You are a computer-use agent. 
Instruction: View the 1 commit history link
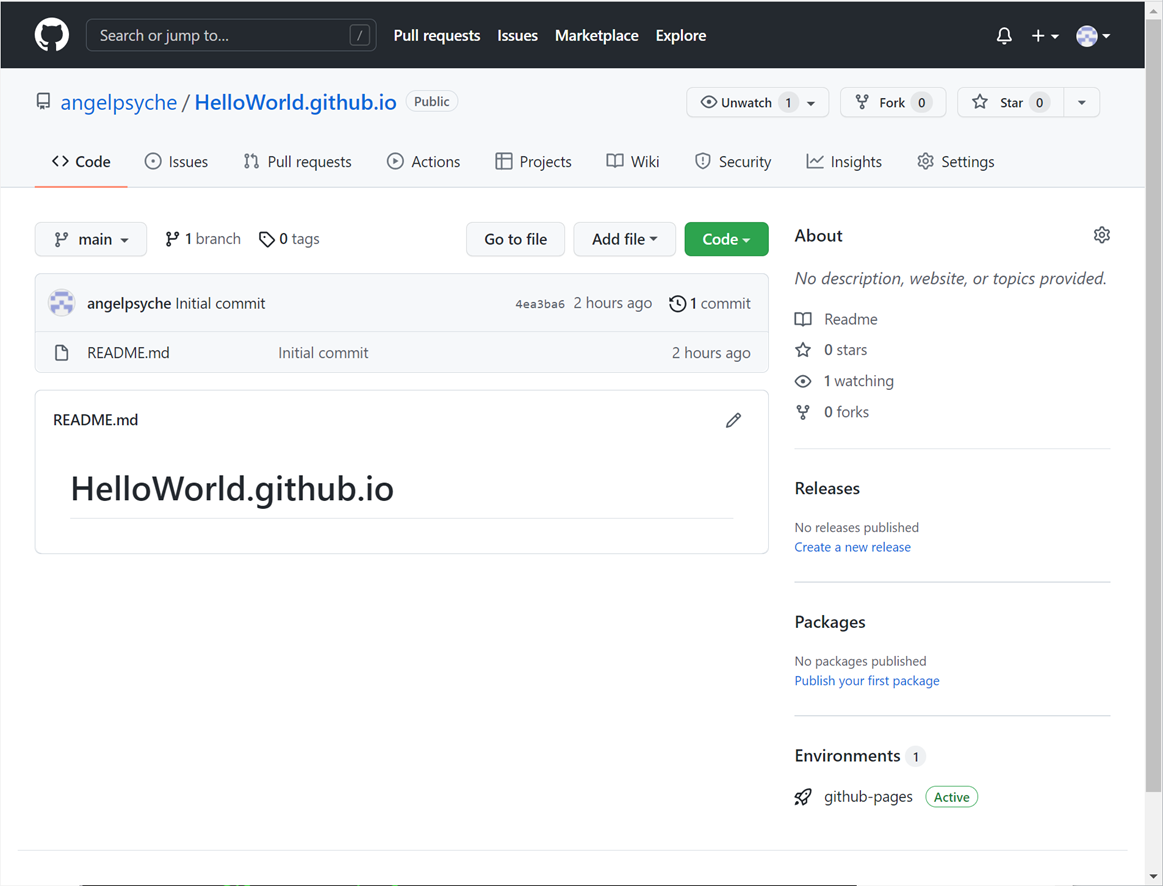710,303
